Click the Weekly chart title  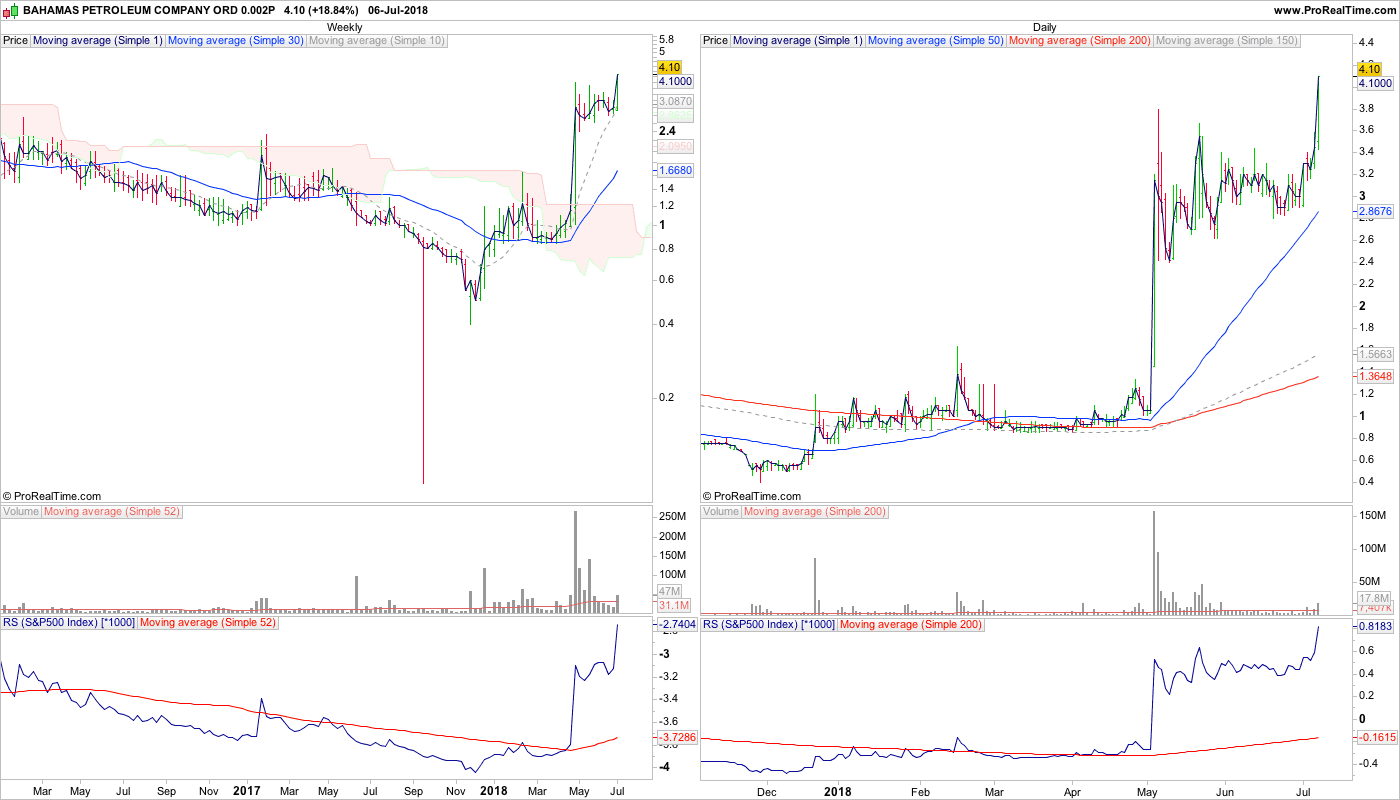[x=345, y=27]
